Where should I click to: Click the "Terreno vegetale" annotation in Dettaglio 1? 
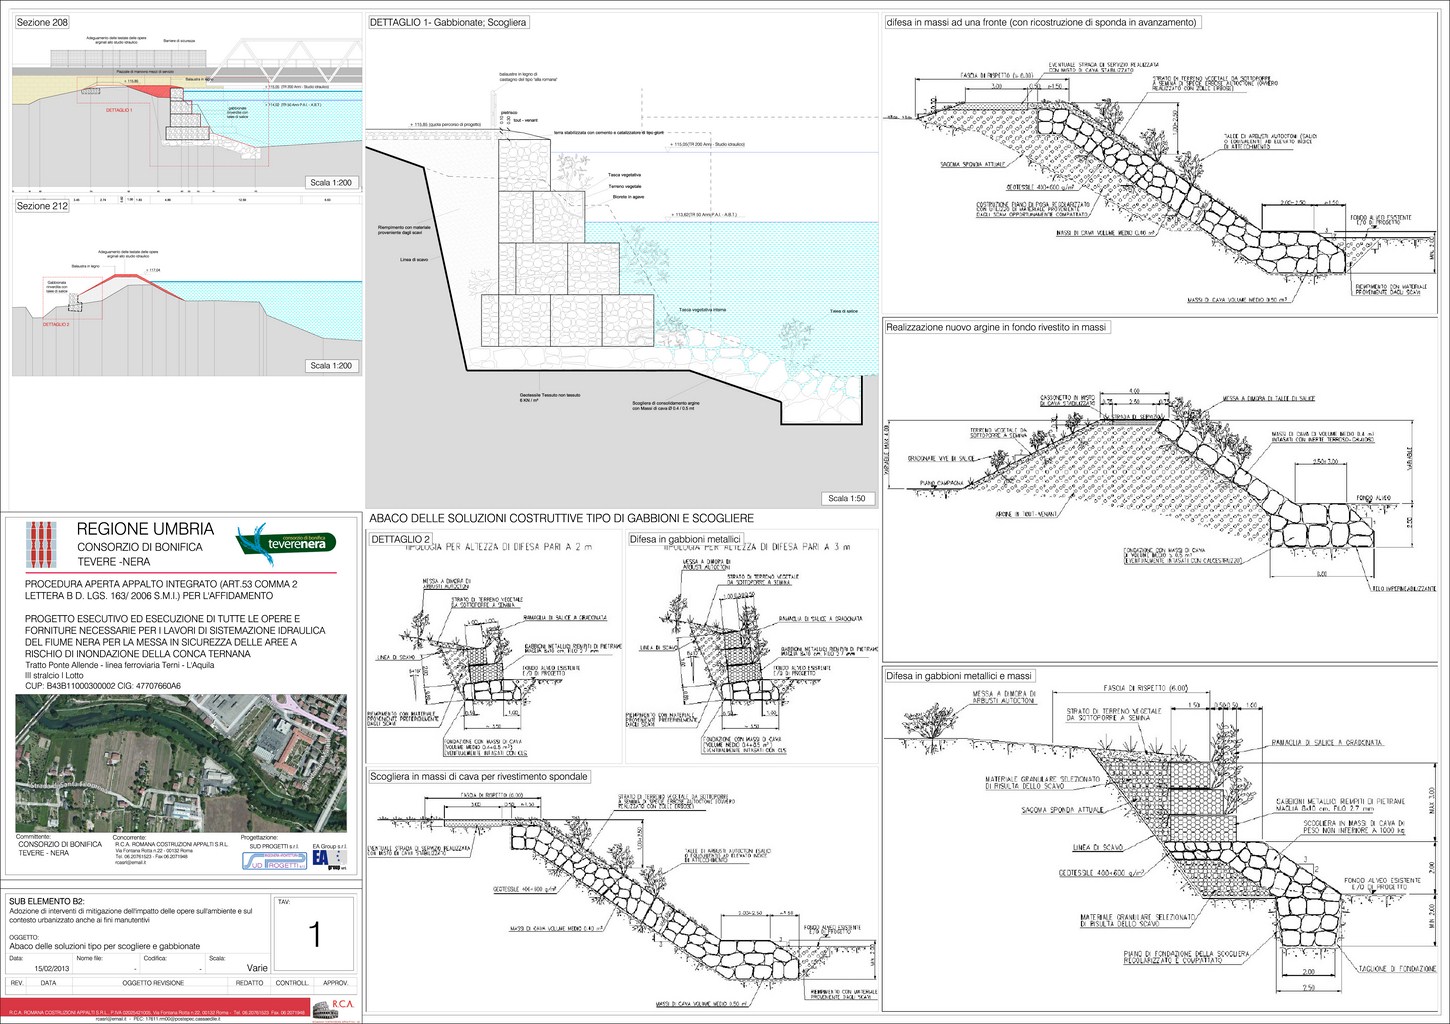pos(625,186)
